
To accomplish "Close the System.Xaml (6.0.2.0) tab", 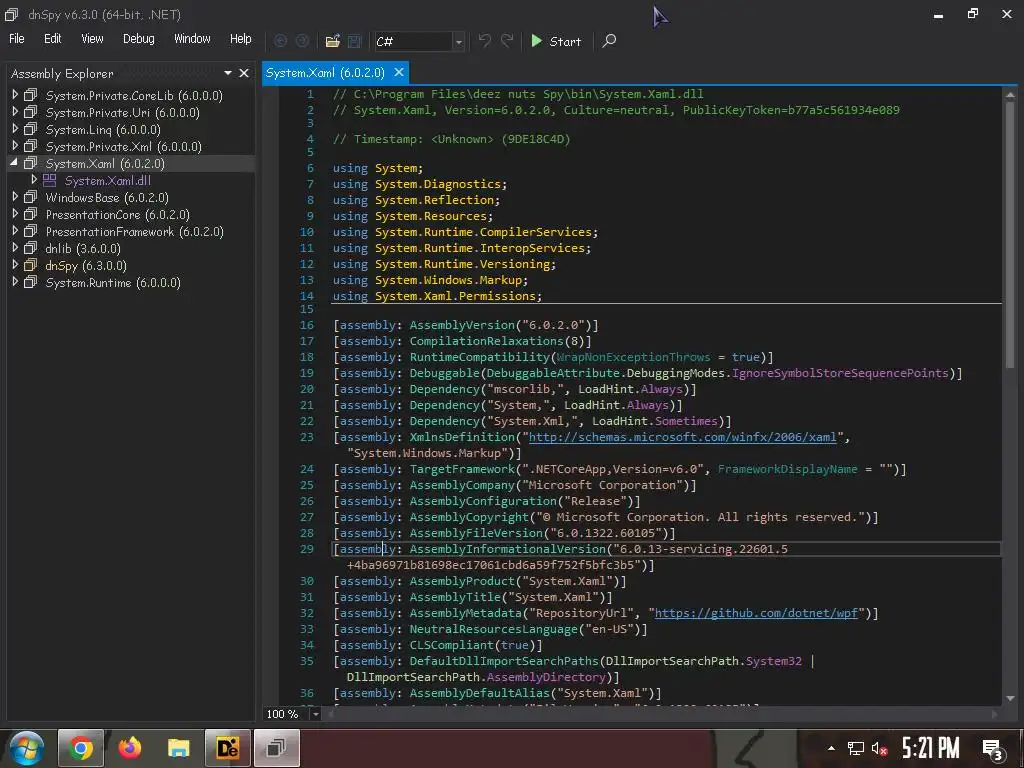I will point(399,72).
